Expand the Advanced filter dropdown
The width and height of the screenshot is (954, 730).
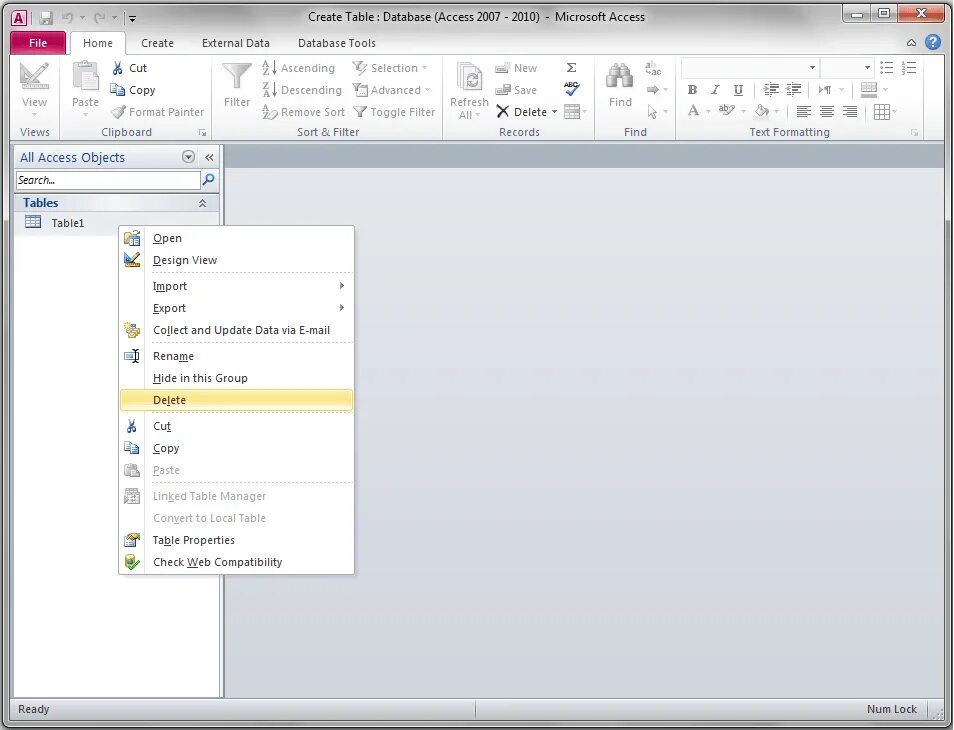click(x=427, y=90)
